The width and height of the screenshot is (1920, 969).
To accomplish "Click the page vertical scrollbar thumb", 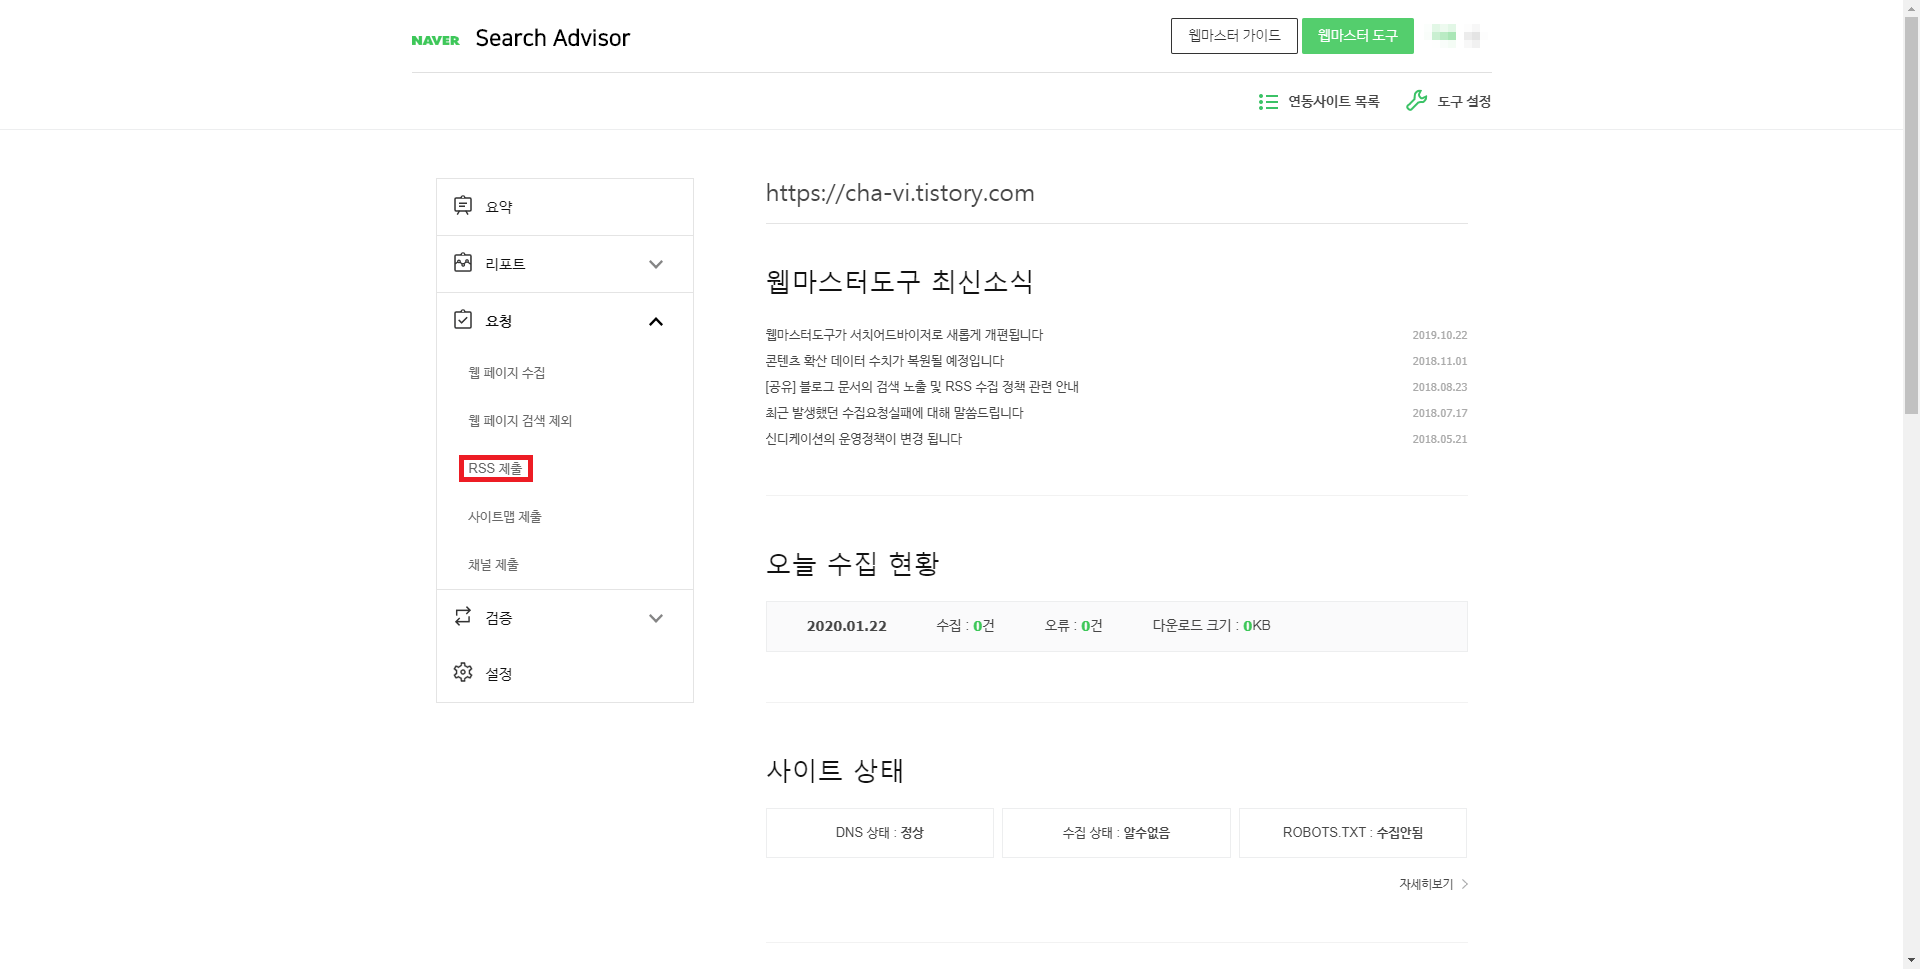I will pos(1911,214).
